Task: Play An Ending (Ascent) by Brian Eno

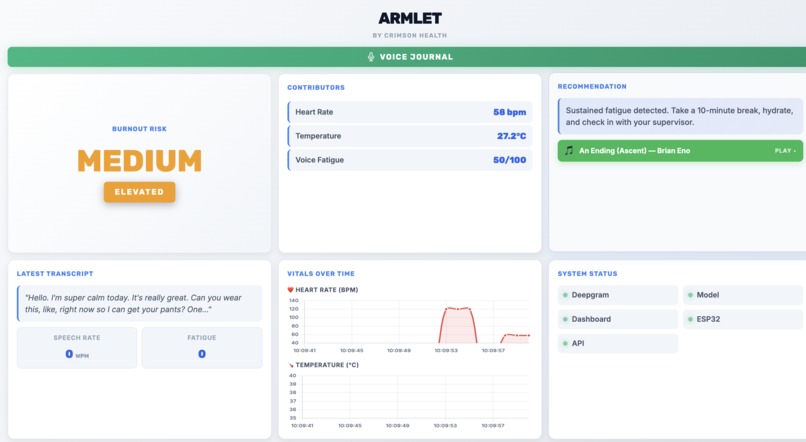Action: point(680,151)
